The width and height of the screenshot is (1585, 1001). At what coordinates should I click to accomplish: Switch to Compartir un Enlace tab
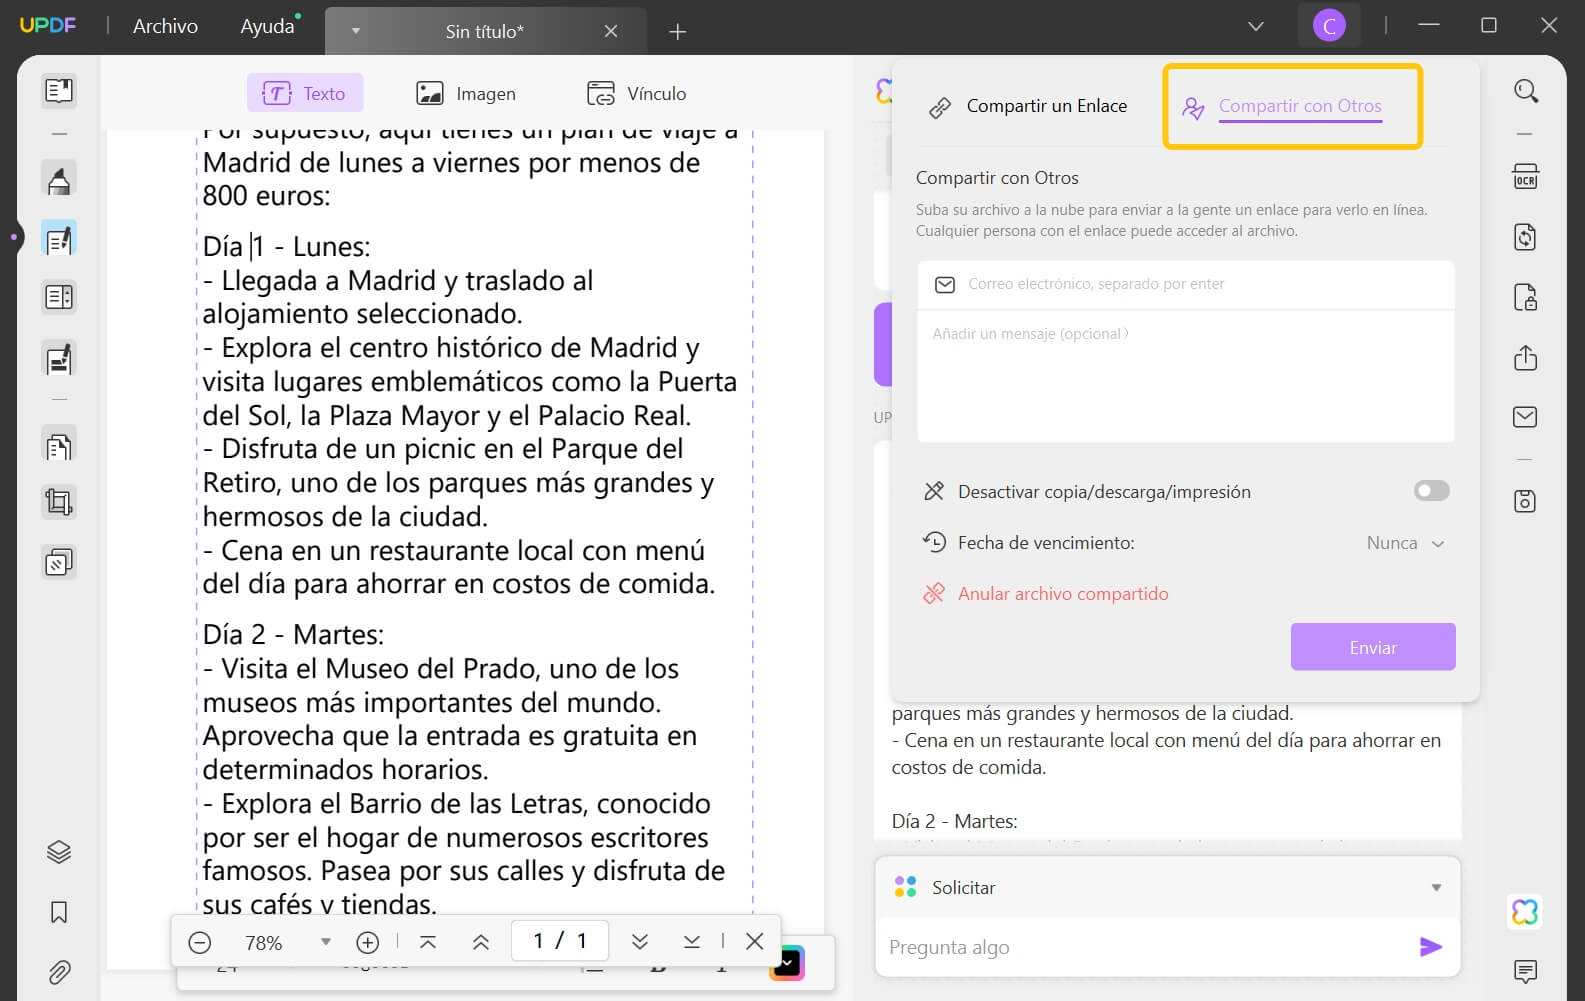click(x=1027, y=106)
